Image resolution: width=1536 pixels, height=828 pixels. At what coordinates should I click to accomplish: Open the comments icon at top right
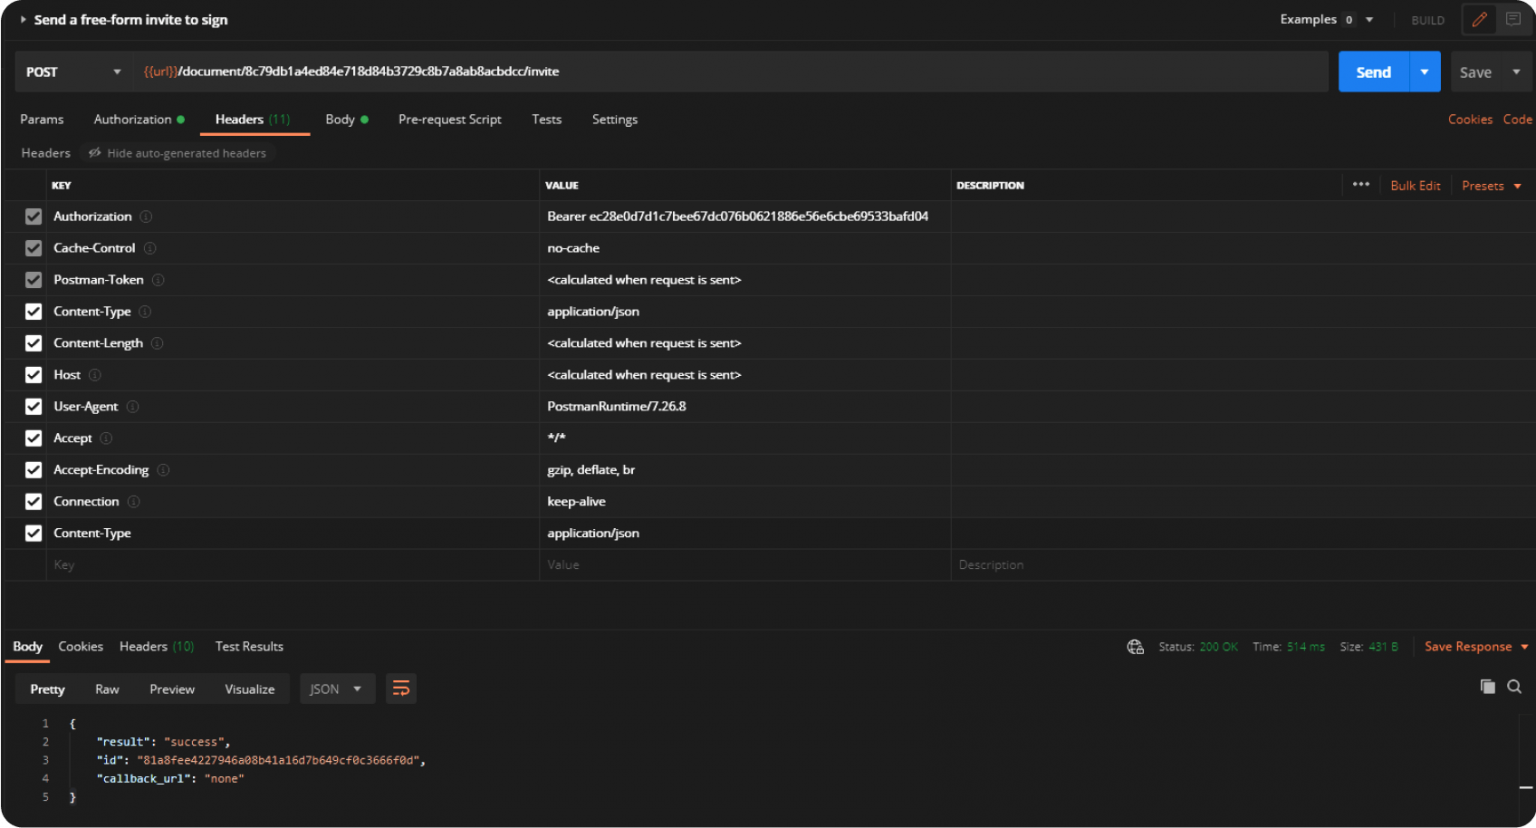[1513, 20]
